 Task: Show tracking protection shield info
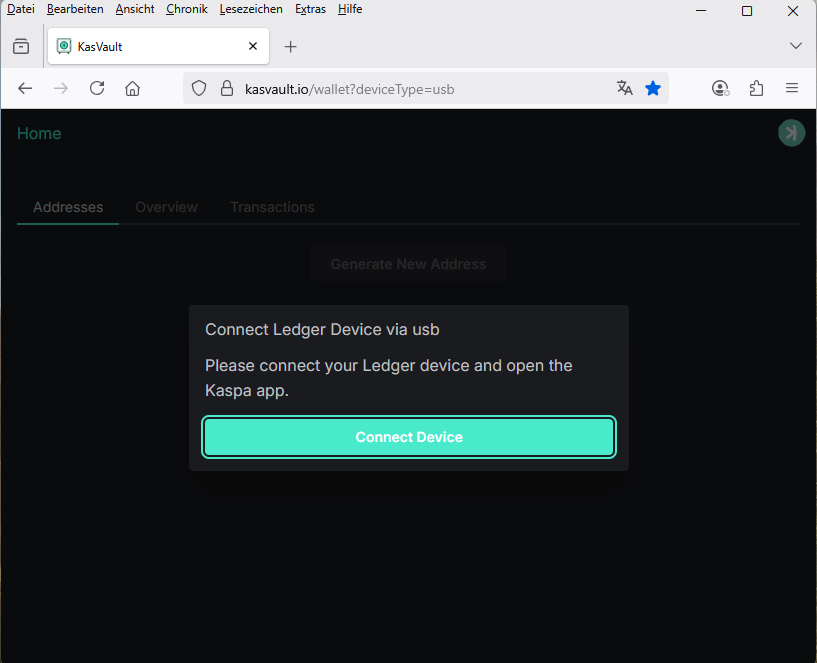click(x=199, y=89)
